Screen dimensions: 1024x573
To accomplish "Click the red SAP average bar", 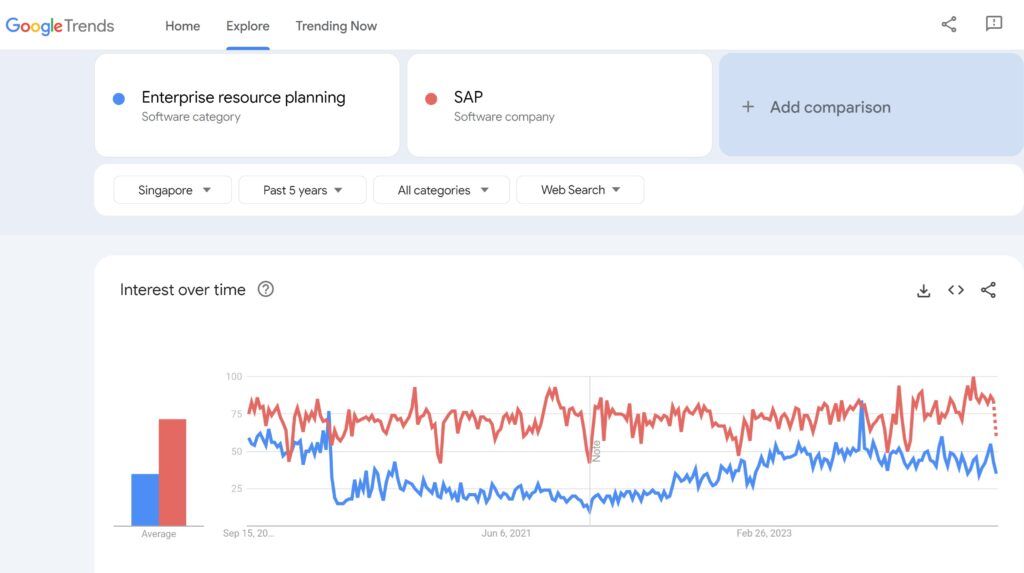I will [x=172, y=472].
